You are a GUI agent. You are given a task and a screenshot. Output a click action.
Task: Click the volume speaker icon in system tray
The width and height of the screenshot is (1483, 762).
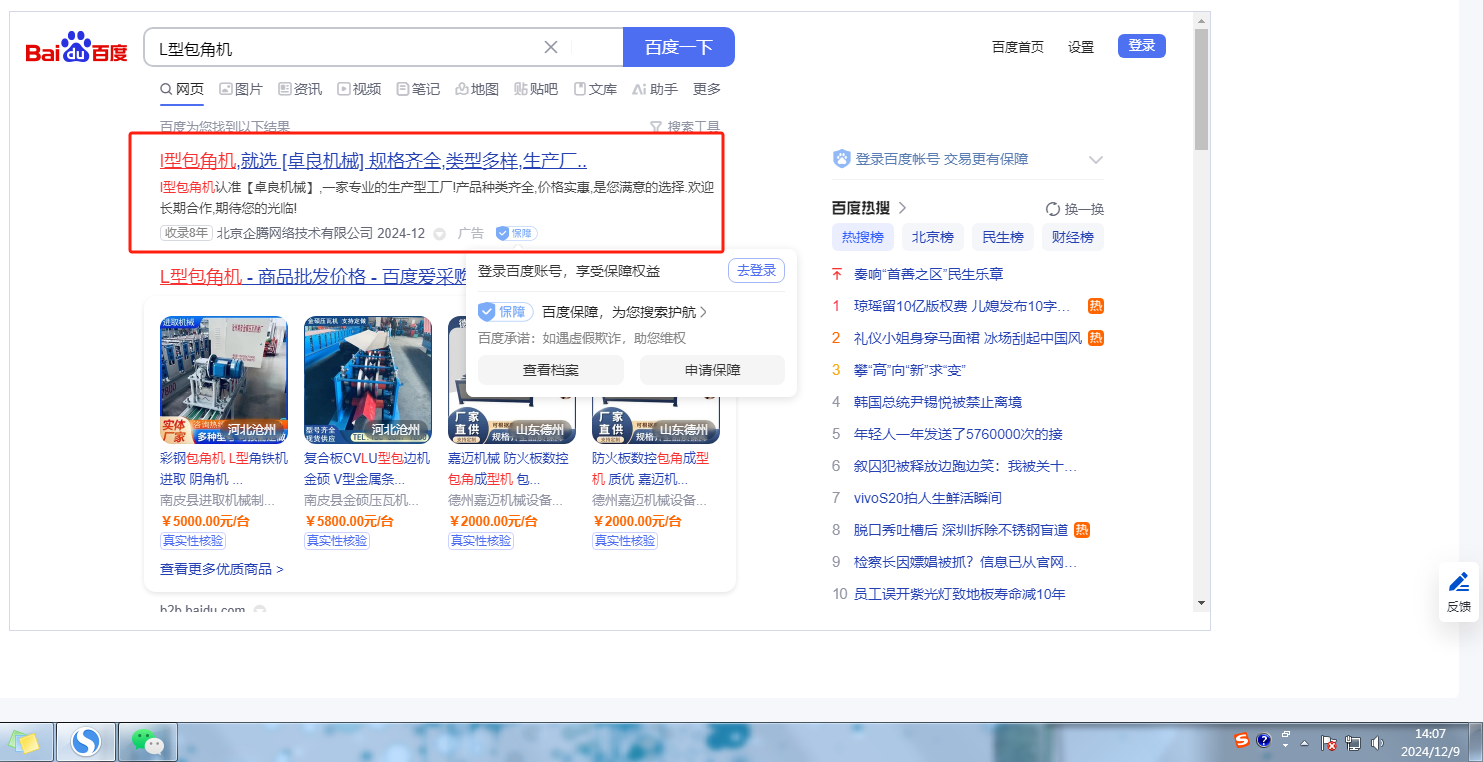click(1377, 742)
